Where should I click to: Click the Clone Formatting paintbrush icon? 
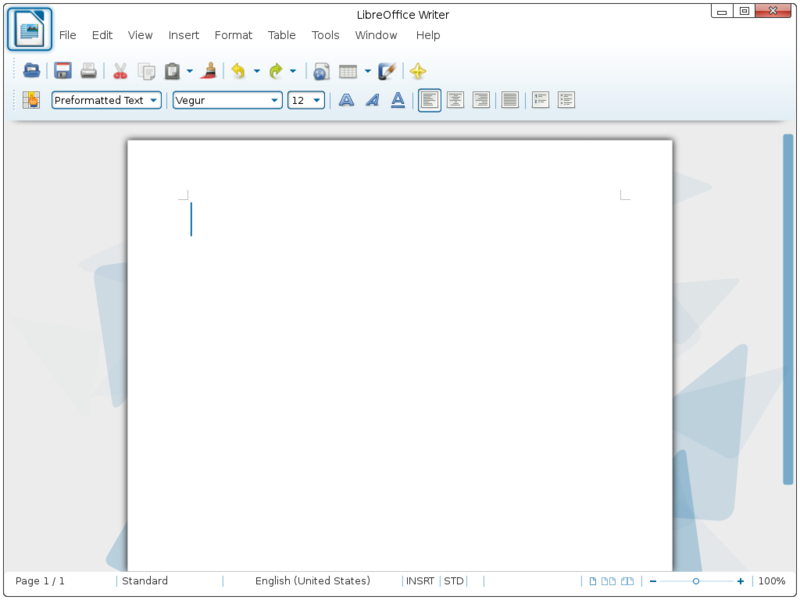tap(209, 71)
